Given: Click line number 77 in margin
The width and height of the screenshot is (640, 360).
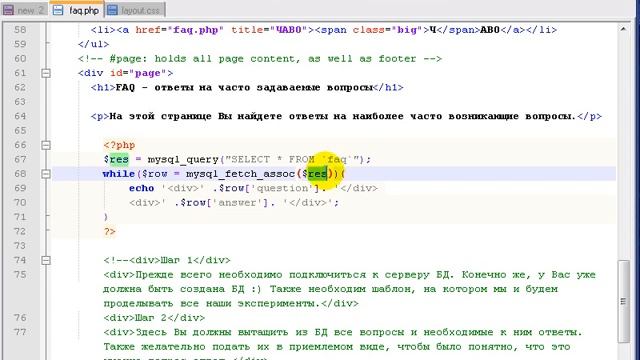Looking at the screenshot, I should pos(20,332).
